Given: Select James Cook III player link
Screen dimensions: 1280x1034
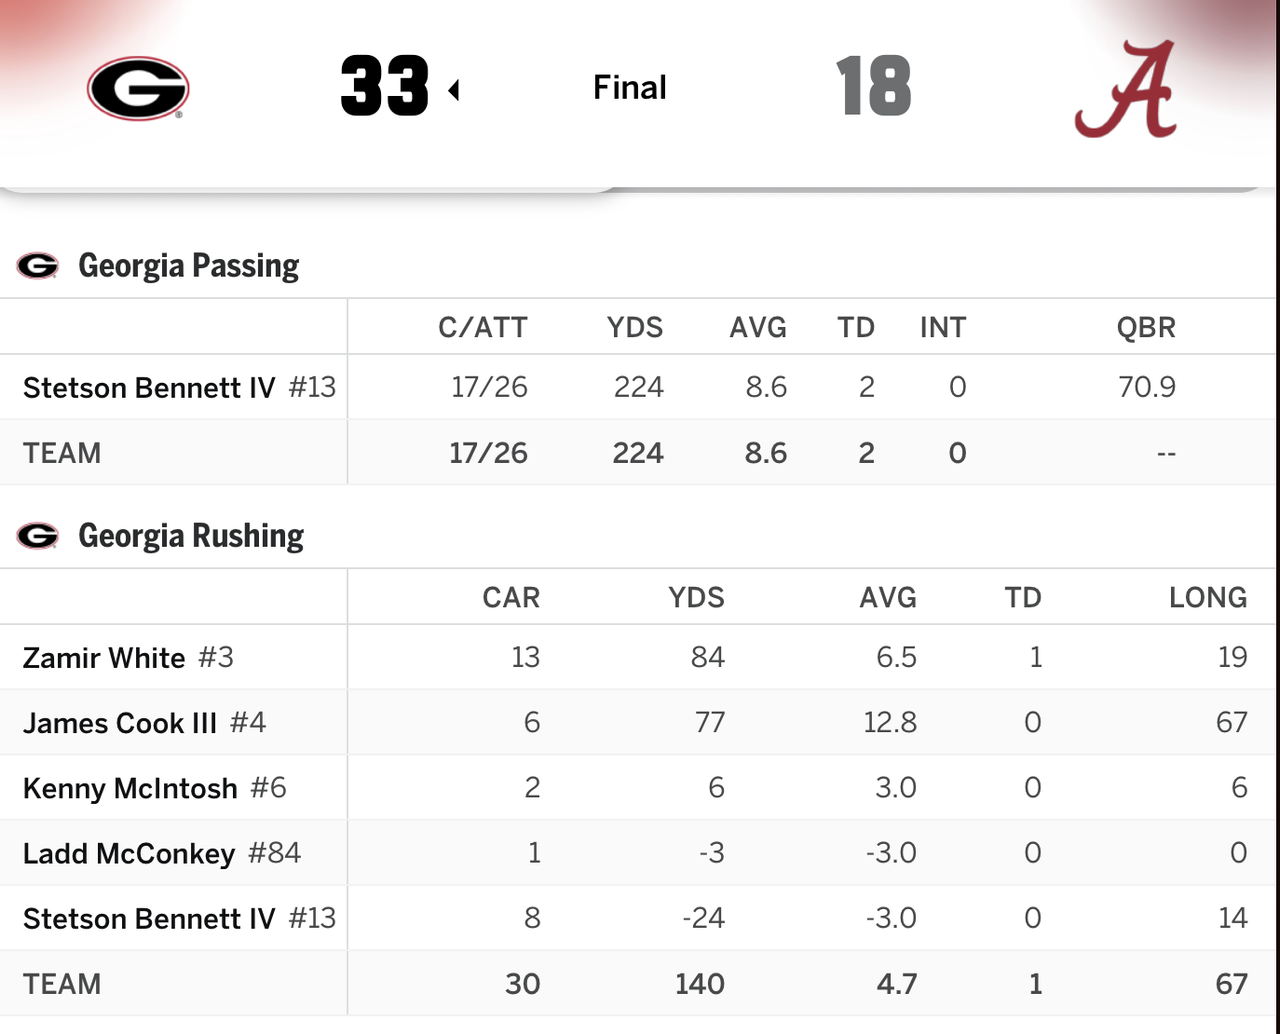Looking at the screenshot, I should [x=120, y=723].
